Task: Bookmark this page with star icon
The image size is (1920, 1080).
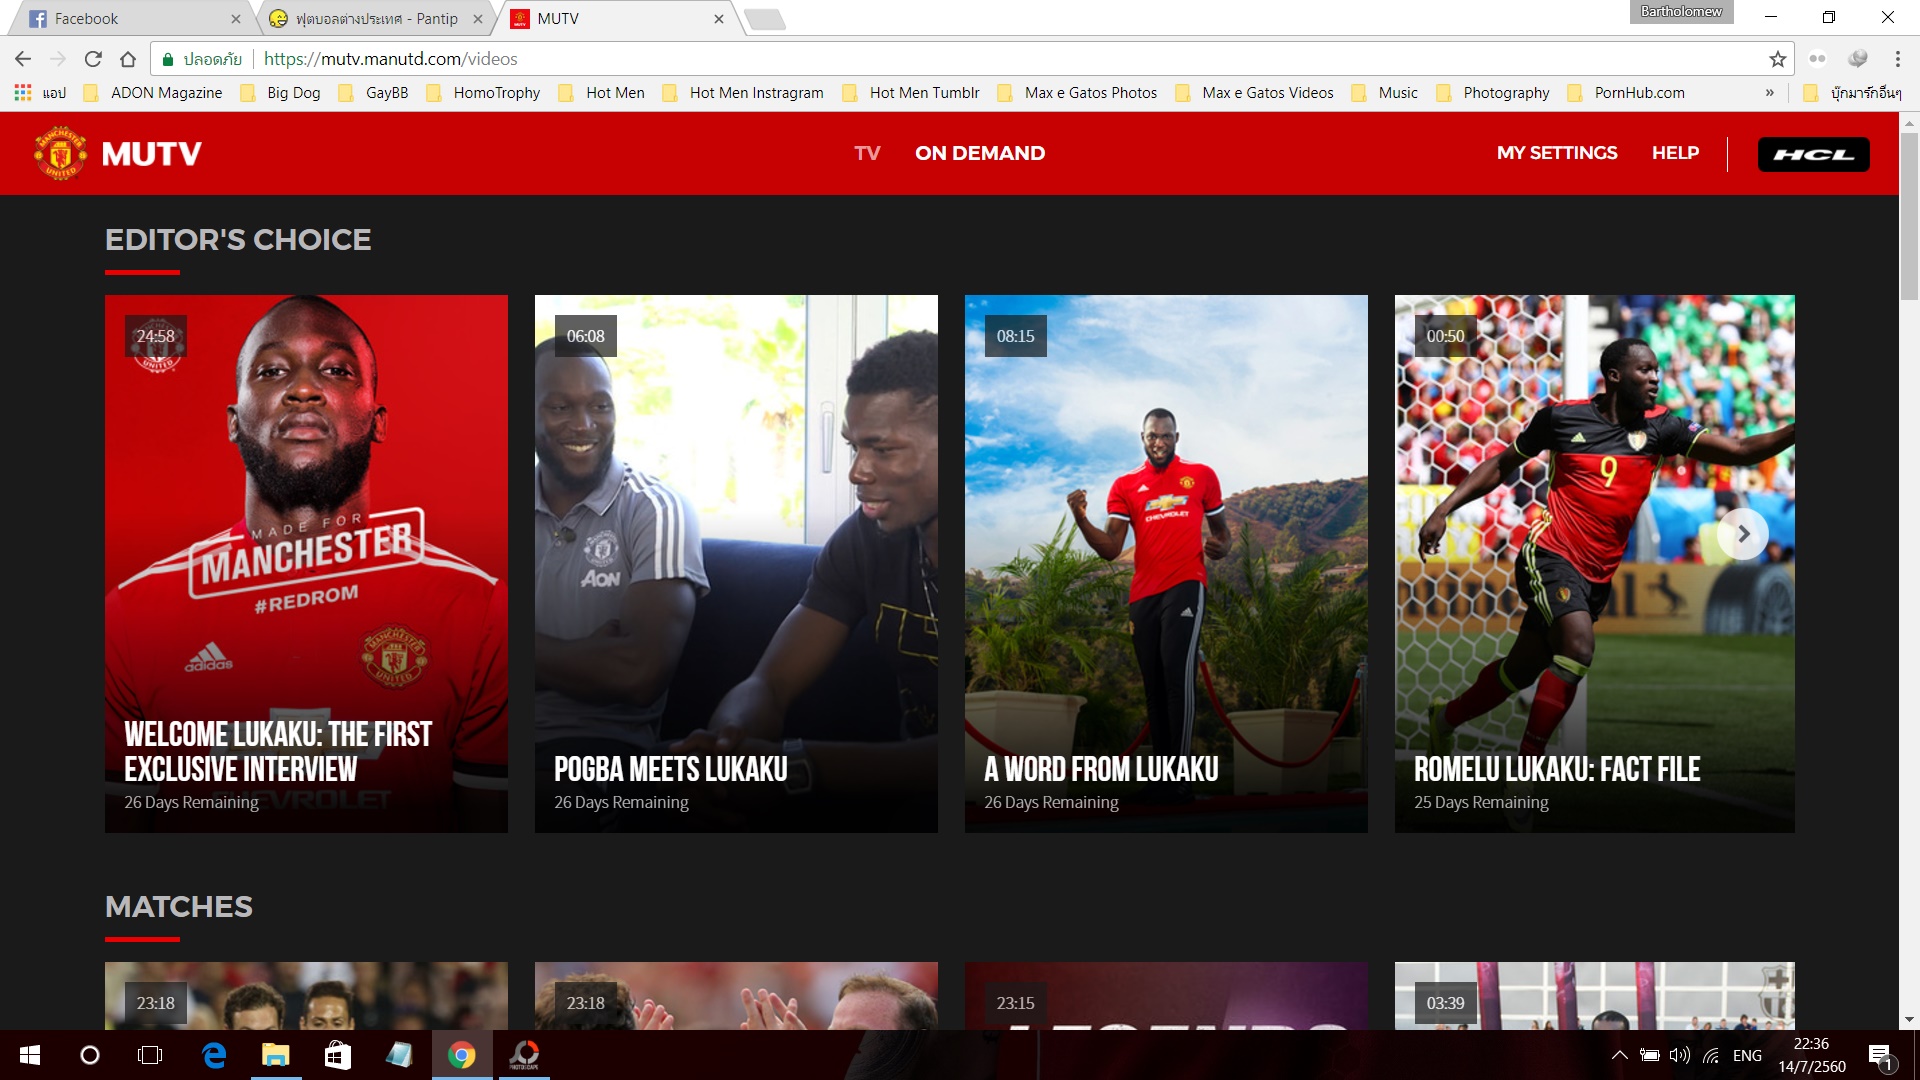Action: (x=1777, y=59)
